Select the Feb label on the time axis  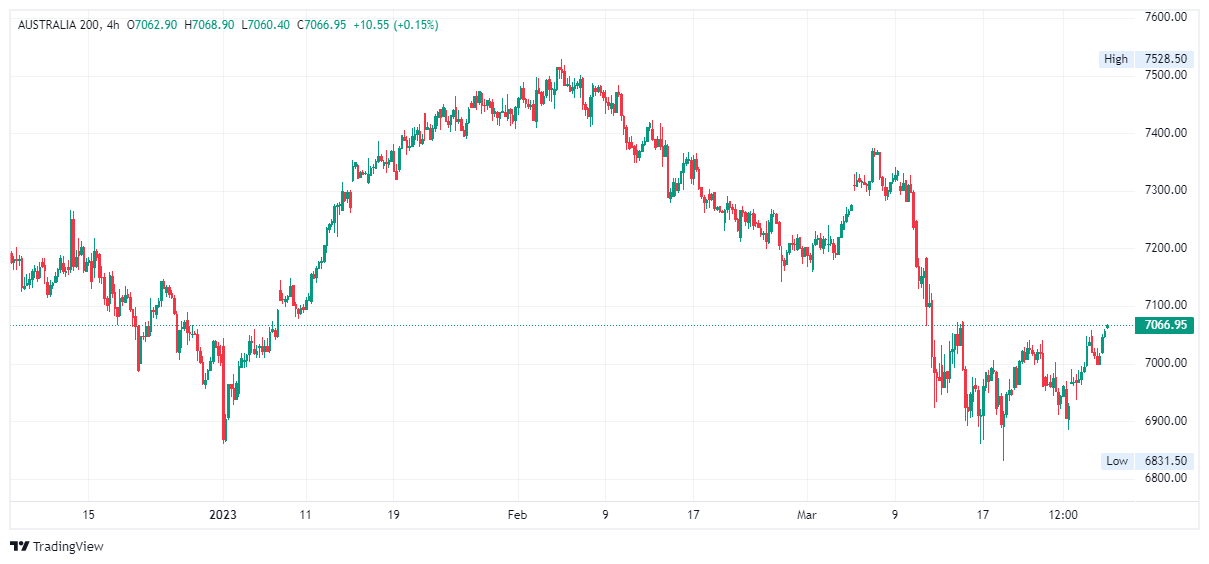[x=517, y=515]
